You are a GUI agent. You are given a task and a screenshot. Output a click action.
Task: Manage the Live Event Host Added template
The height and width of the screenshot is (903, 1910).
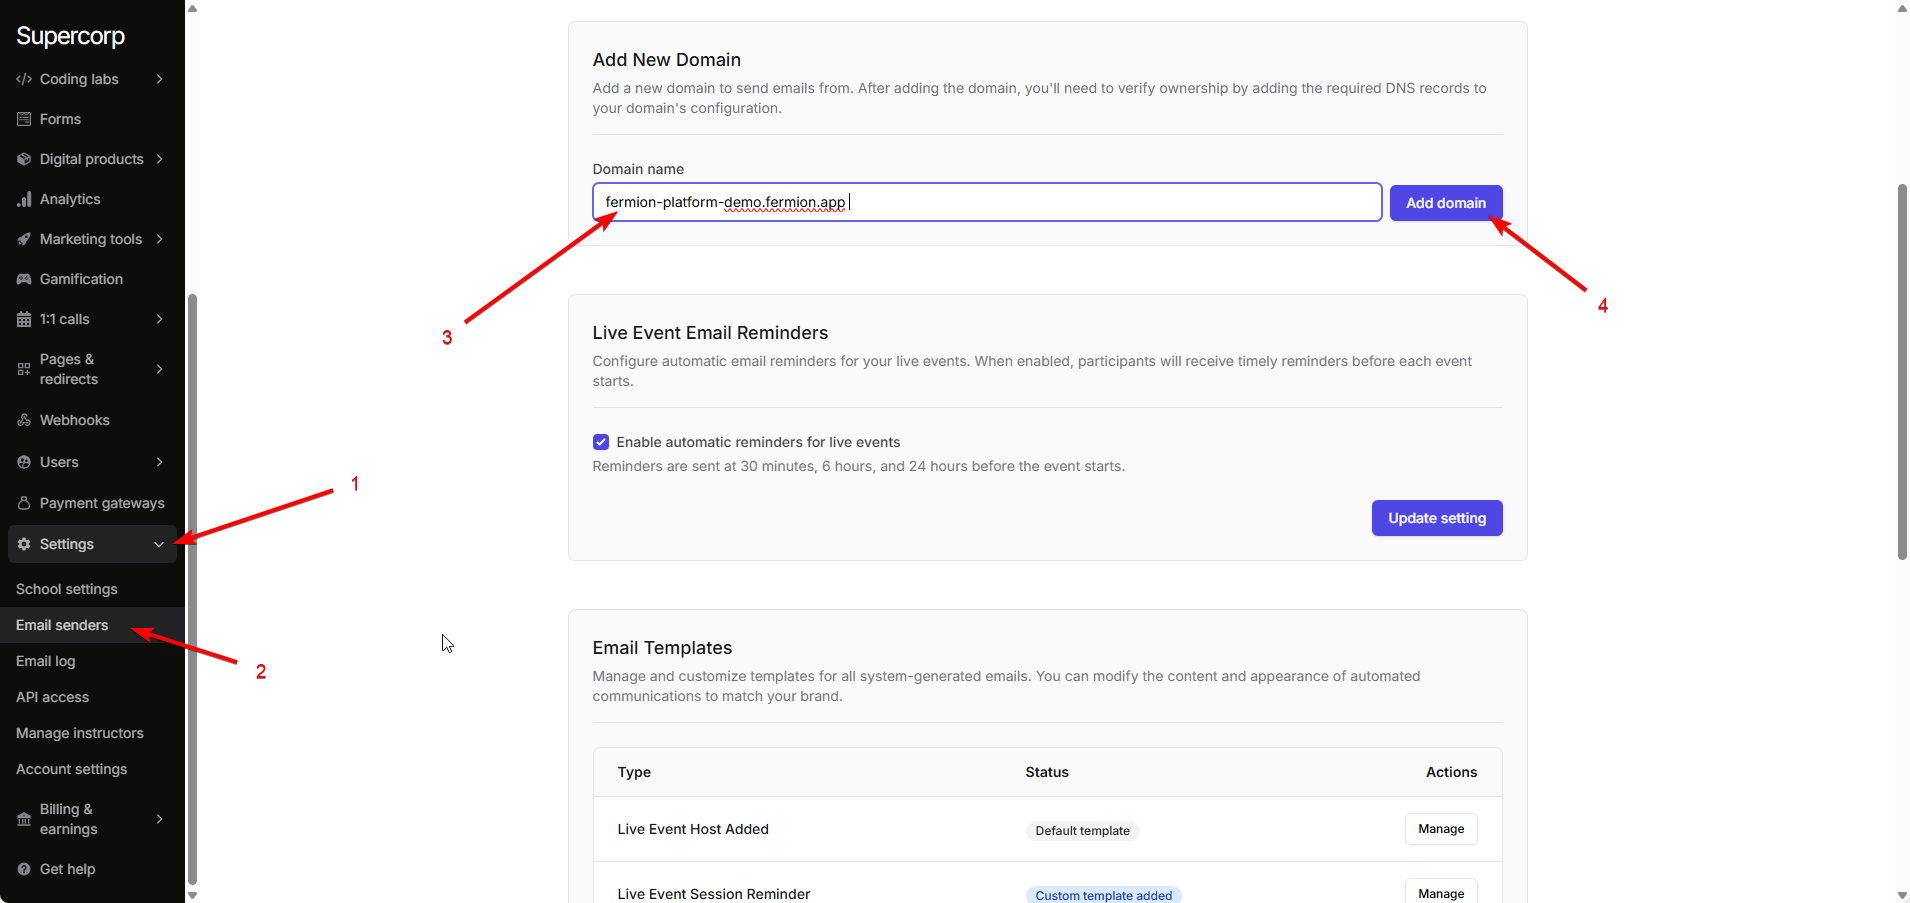pyautogui.click(x=1440, y=829)
